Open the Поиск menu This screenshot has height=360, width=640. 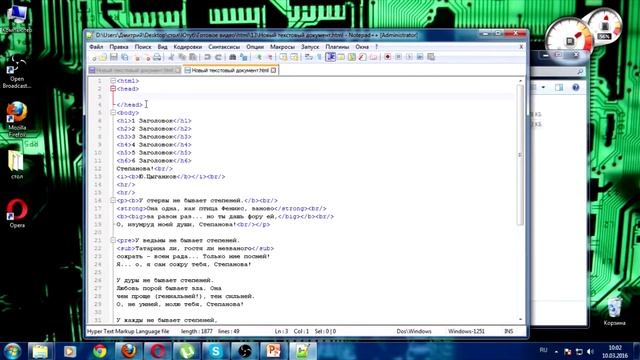[143, 47]
